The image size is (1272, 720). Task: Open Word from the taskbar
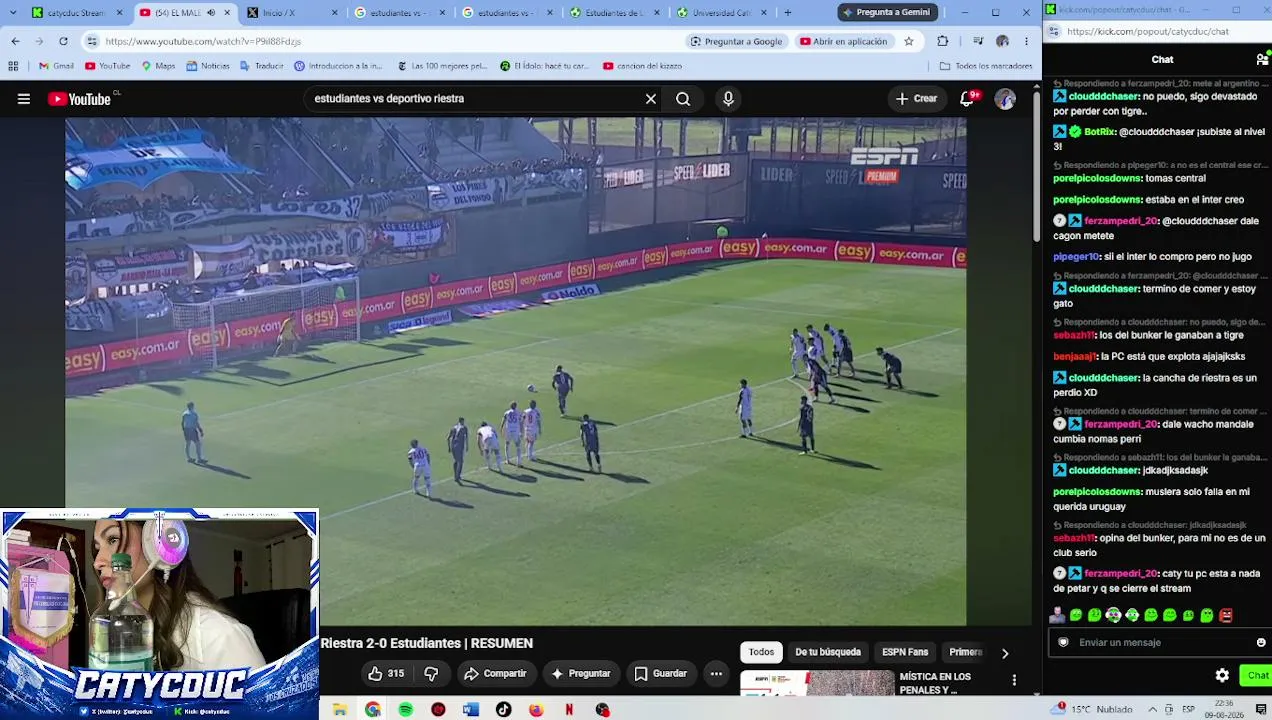pyautogui.click(x=471, y=709)
